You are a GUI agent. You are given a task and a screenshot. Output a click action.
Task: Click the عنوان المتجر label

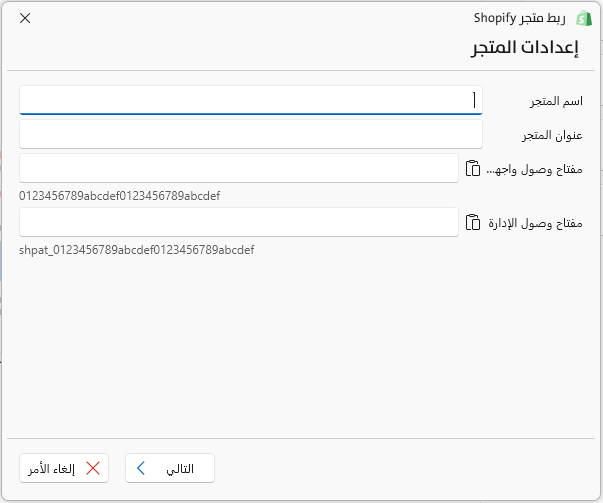point(552,135)
